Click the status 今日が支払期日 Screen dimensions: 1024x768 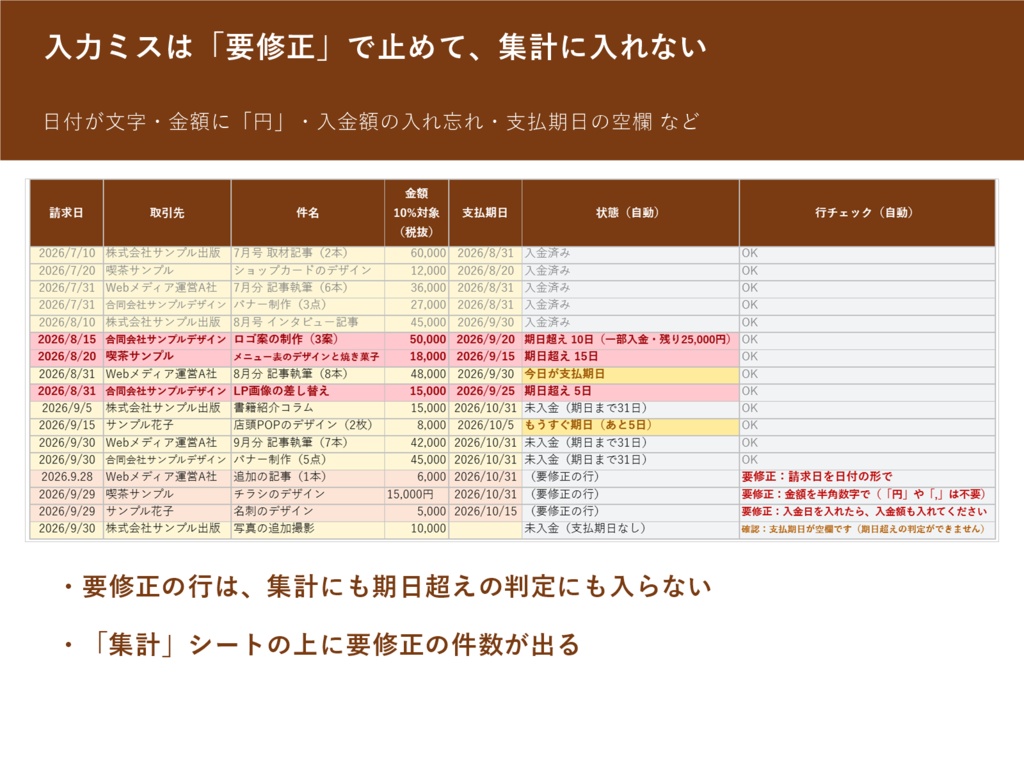(x=630, y=374)
